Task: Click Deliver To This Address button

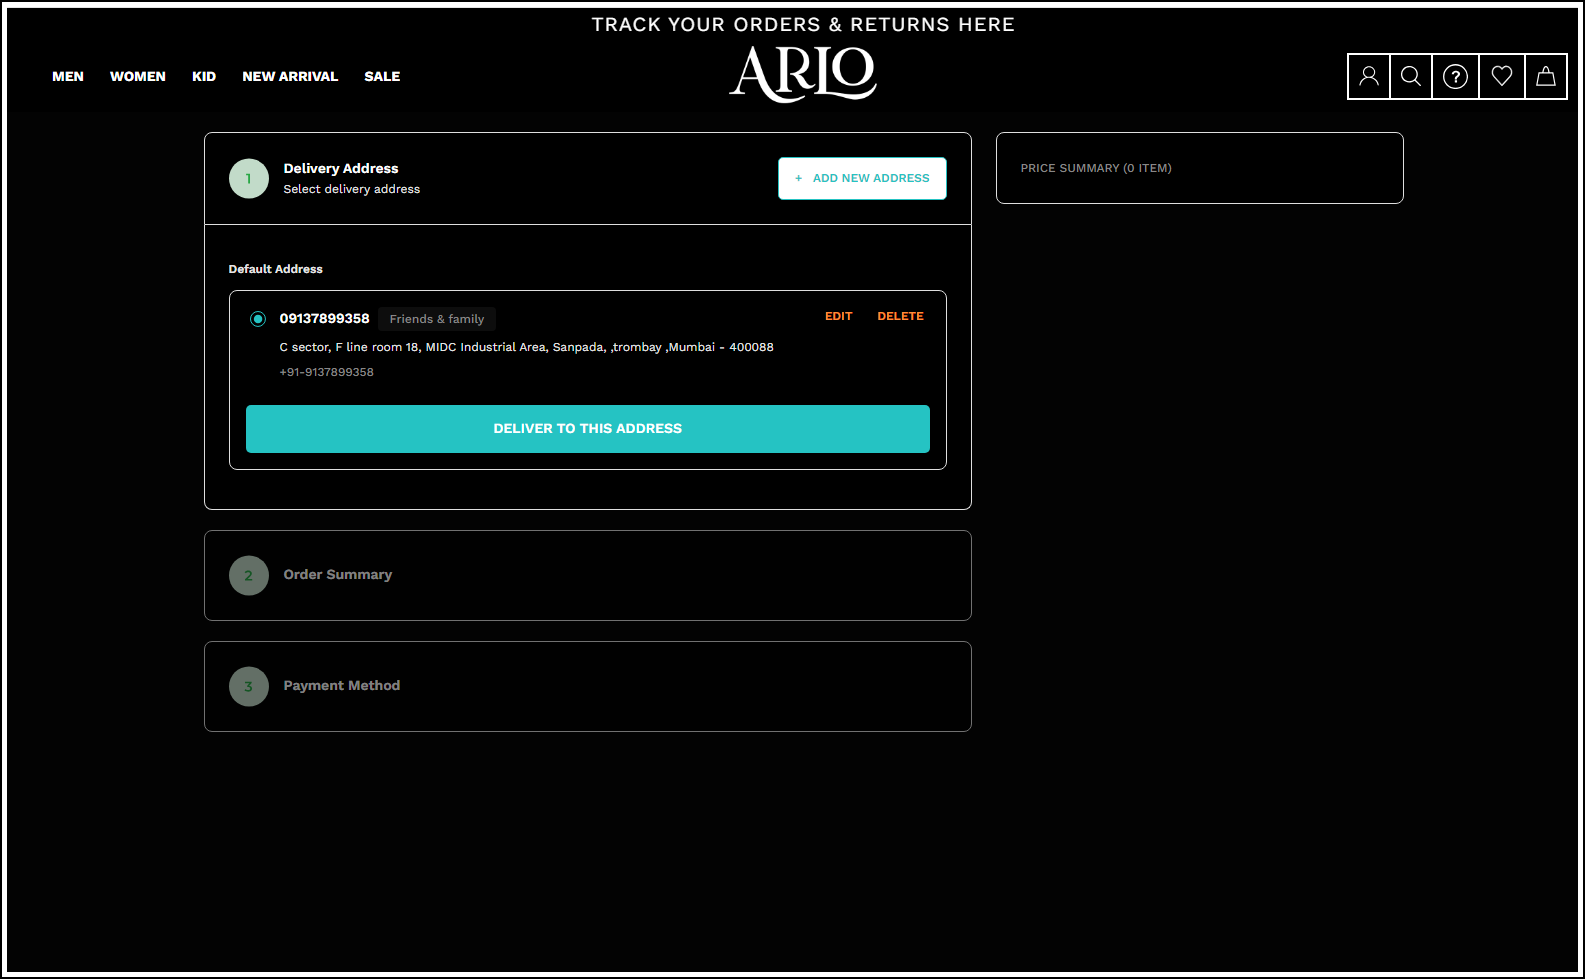Action: point(588,429)
